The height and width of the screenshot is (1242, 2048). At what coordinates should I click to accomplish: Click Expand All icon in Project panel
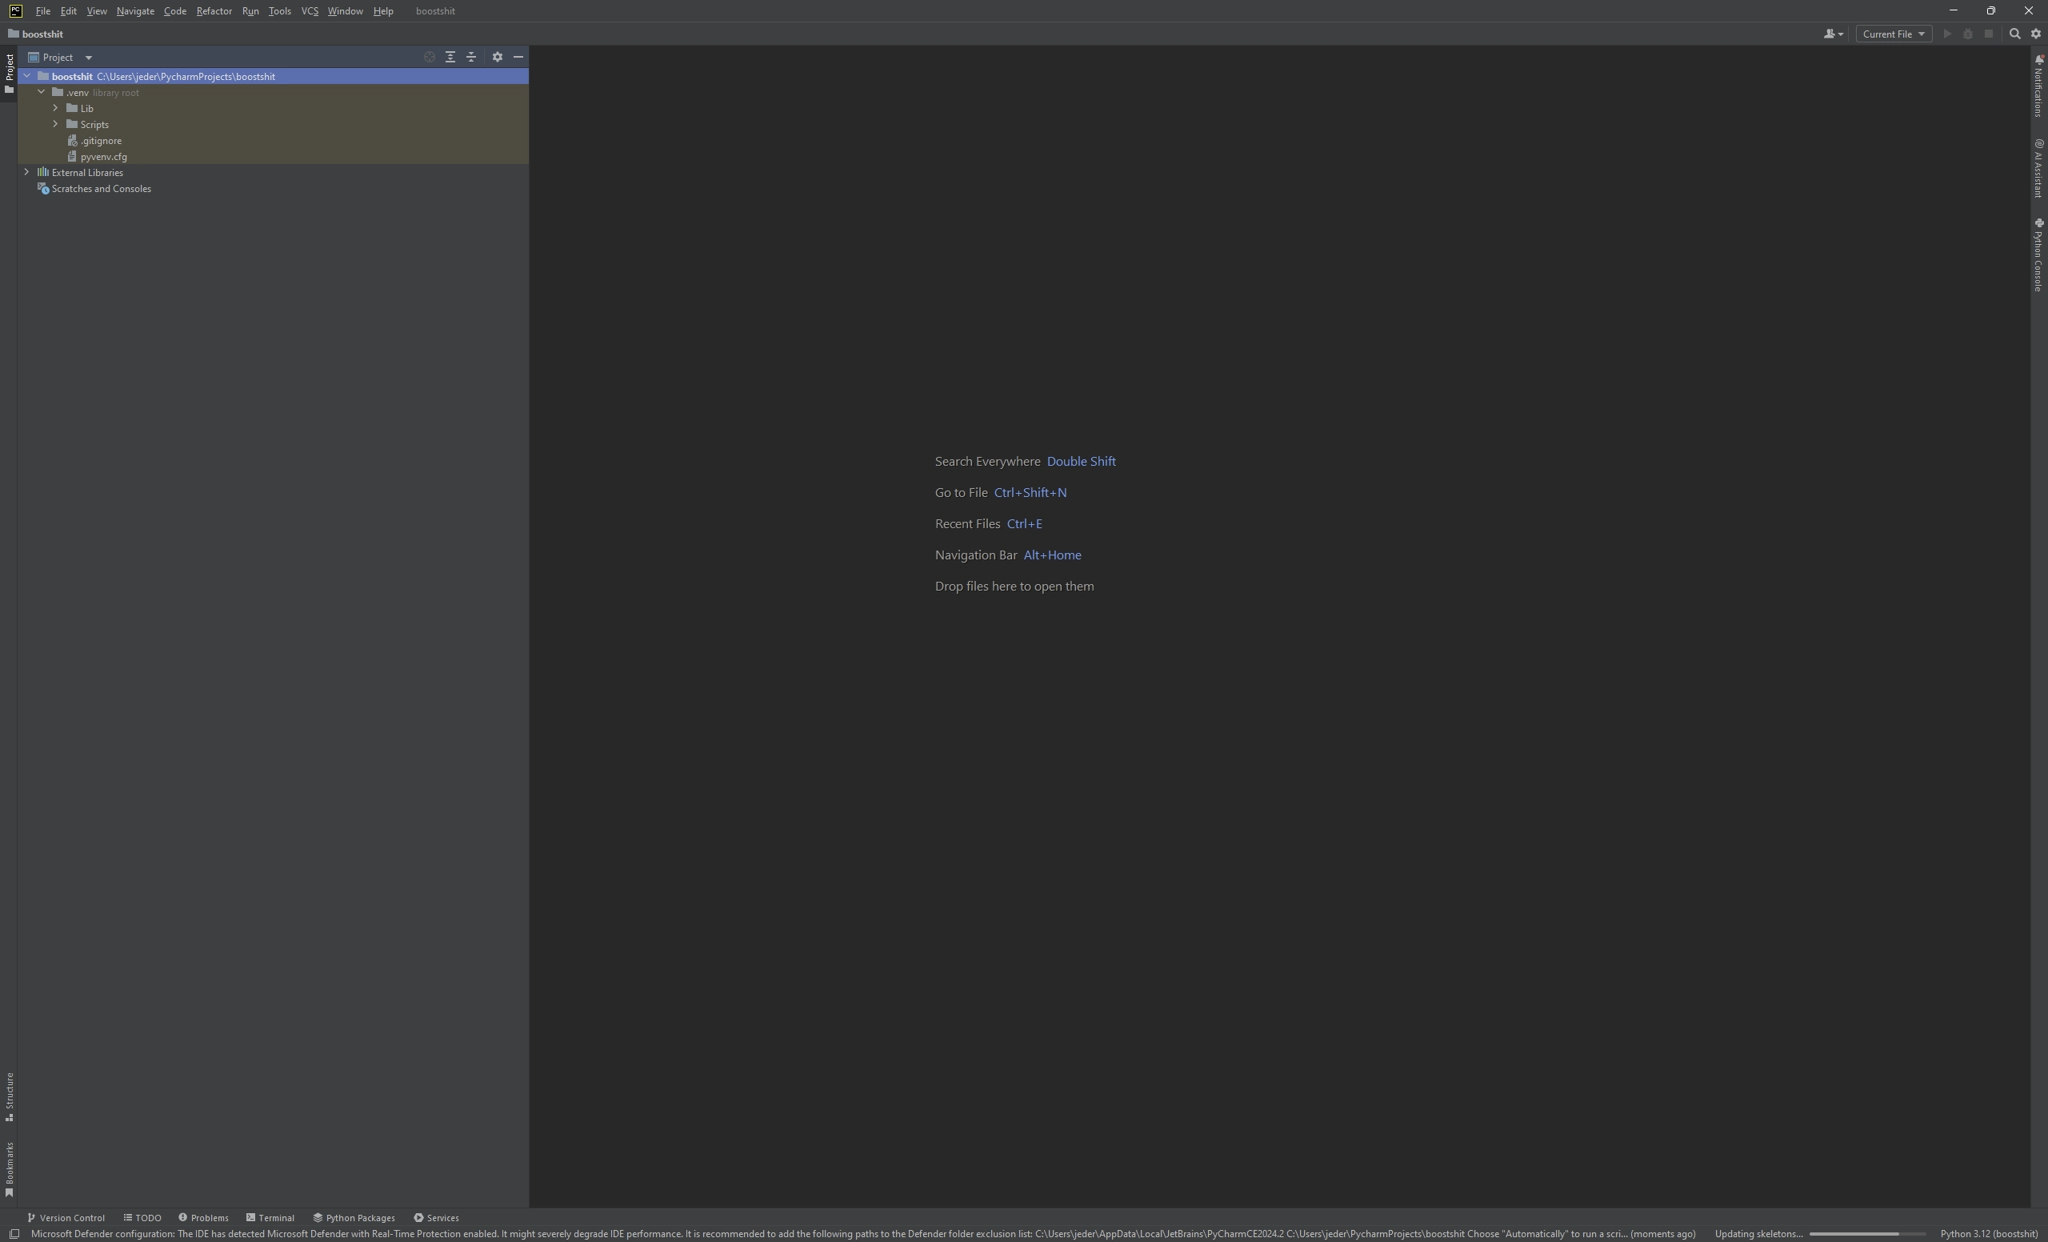click(450, 57)
